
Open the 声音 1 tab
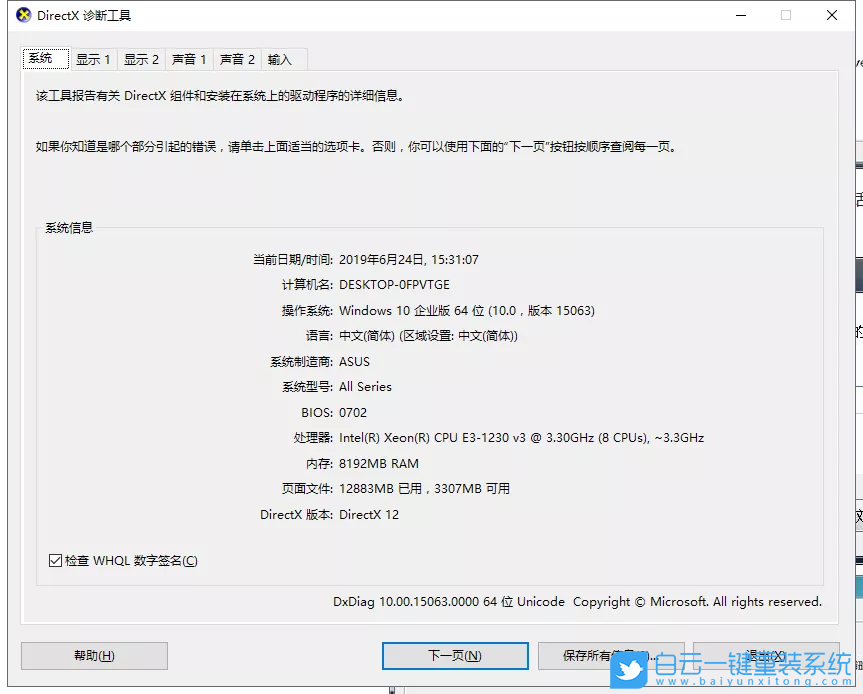189,59
